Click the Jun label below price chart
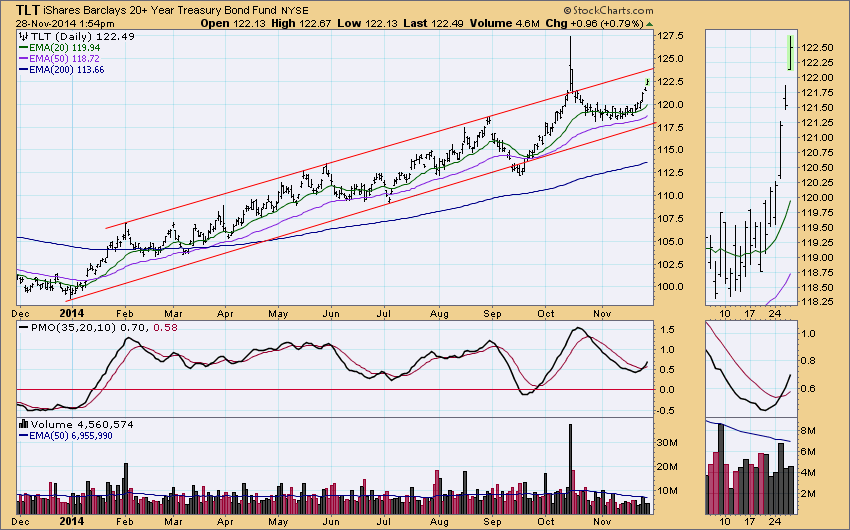Screen dimensions: 850x530 pyautogui.click(x=331, y=314)
